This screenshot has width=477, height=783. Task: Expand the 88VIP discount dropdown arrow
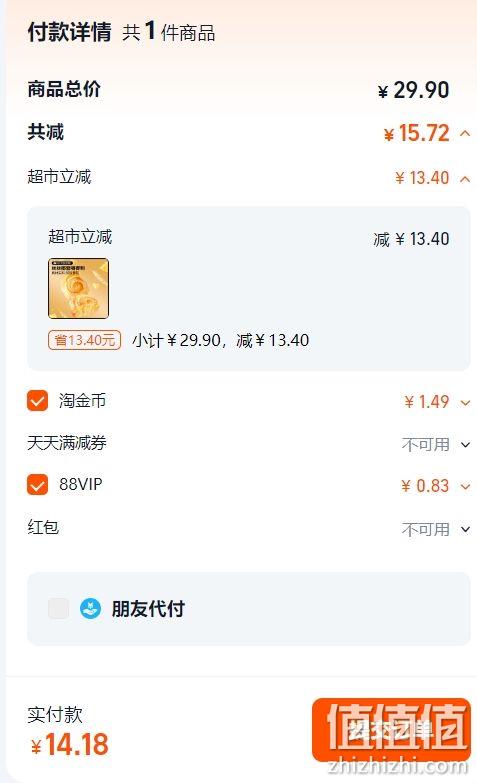pos(466,486)
